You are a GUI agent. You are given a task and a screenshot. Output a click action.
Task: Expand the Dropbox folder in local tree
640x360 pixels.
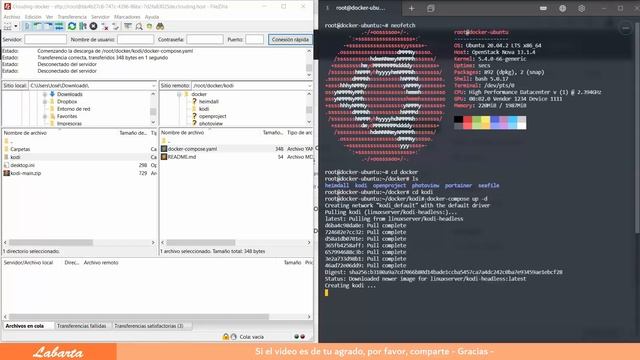click(45, 102)
